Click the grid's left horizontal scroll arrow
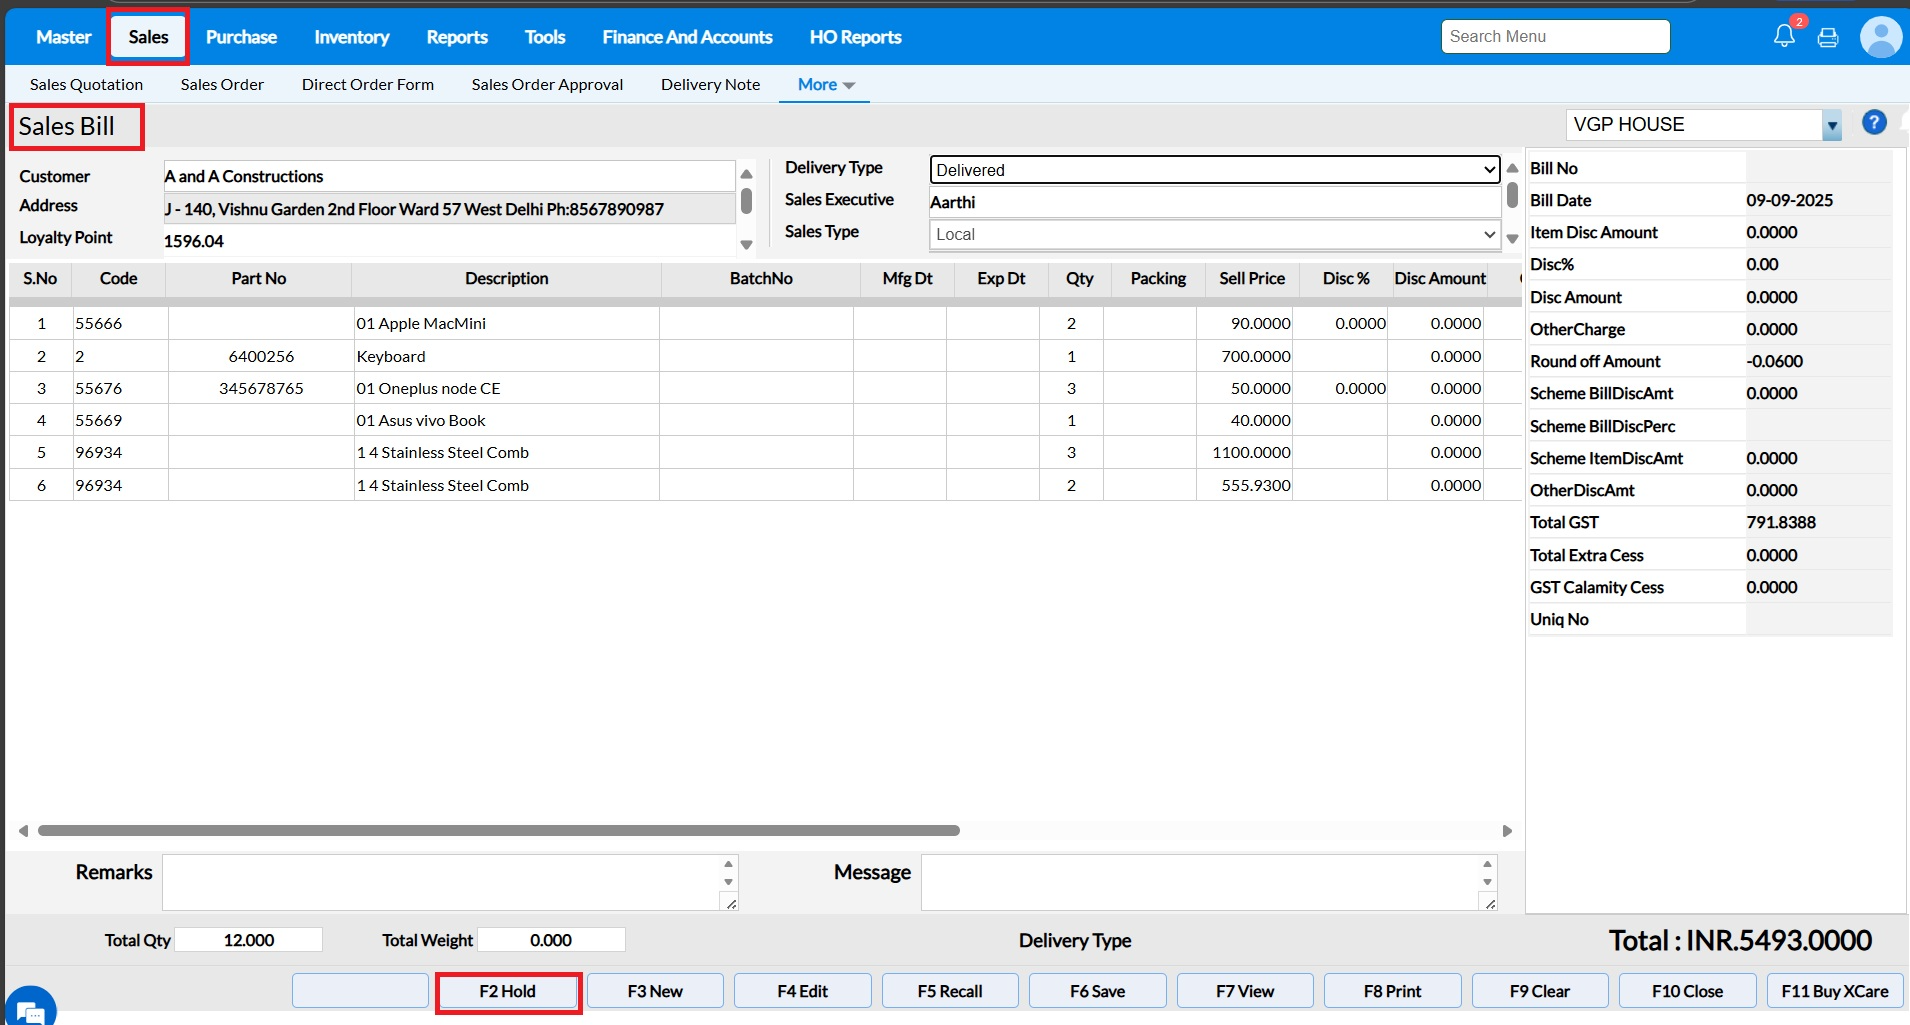1910x1025 pixels. [x=23, y=831]
